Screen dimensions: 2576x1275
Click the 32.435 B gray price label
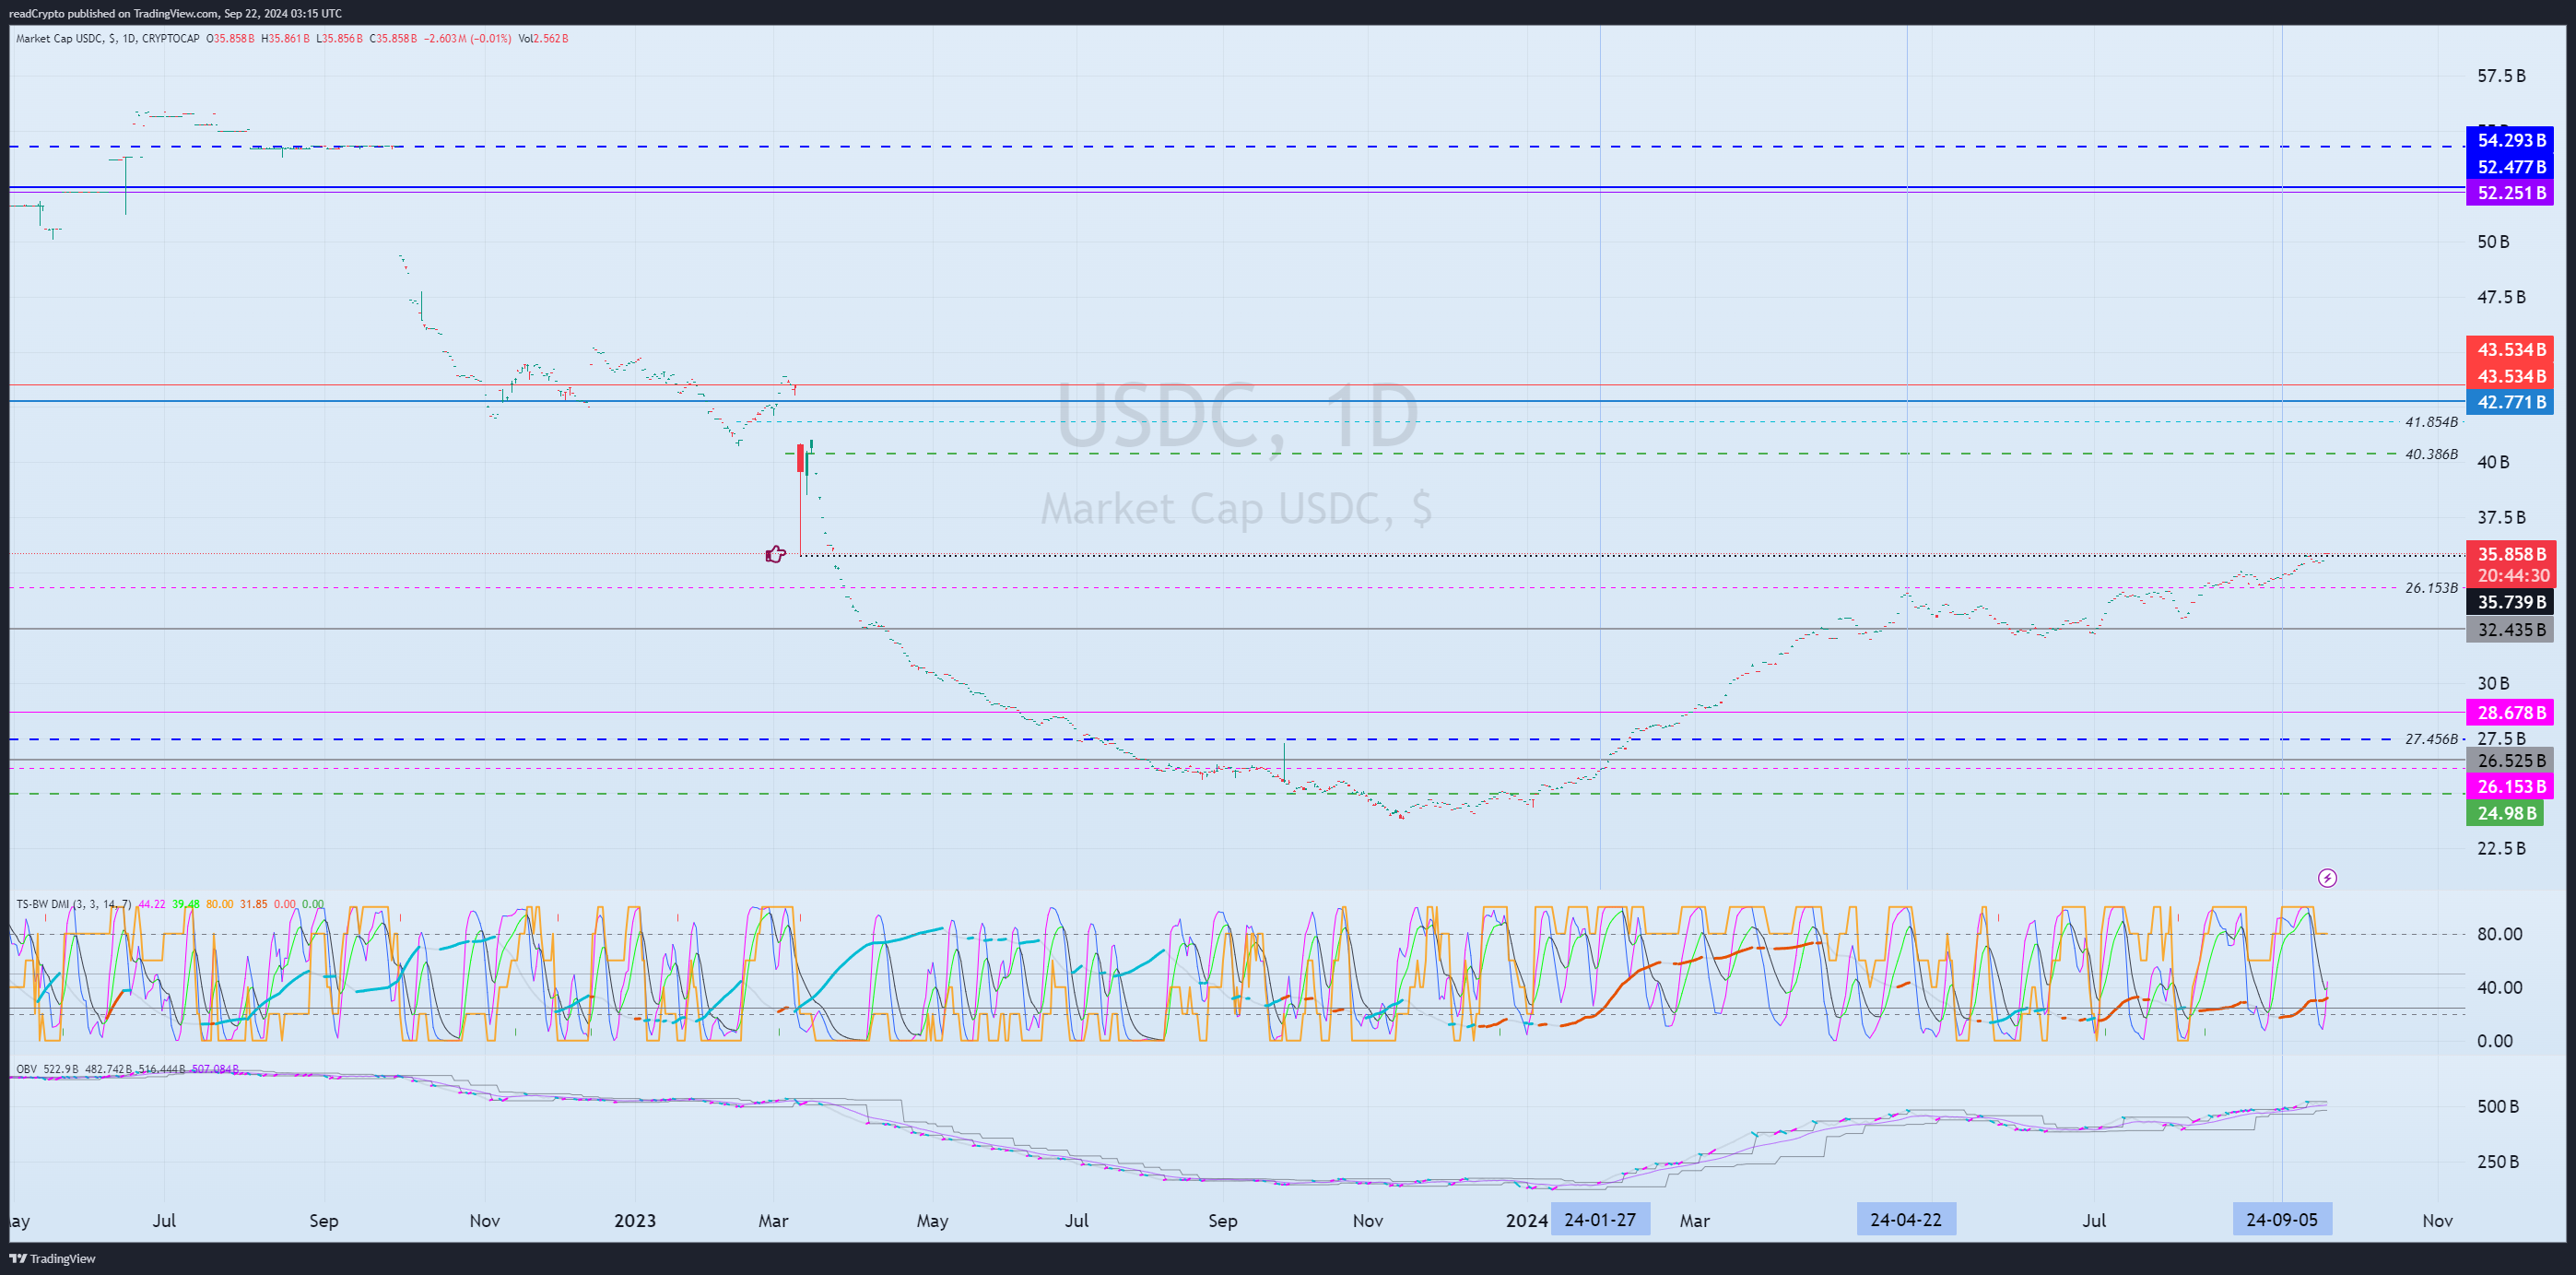2511,629
